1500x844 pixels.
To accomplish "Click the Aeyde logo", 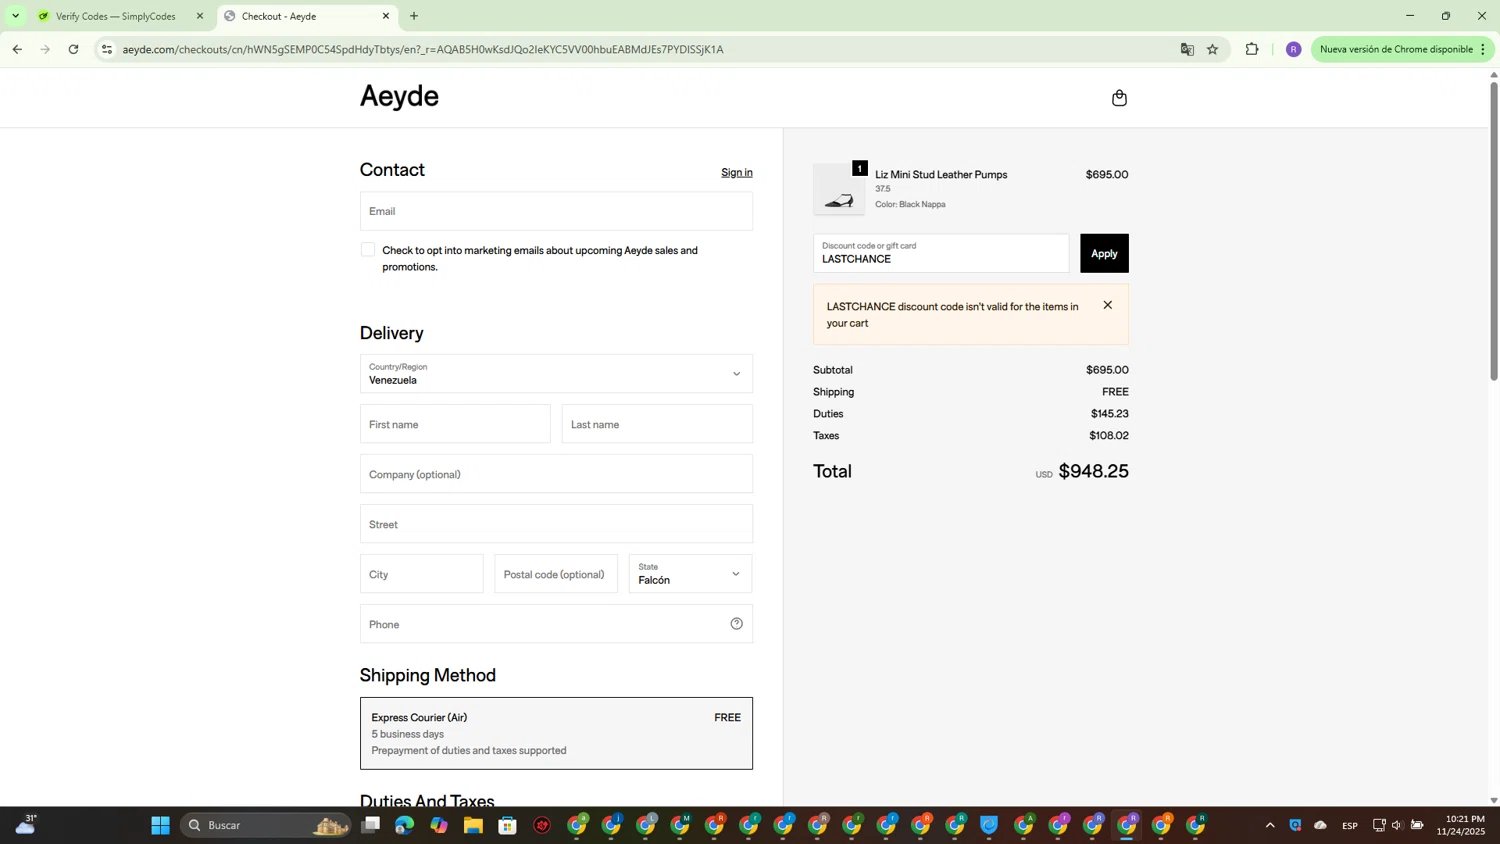I will point(399,96).
